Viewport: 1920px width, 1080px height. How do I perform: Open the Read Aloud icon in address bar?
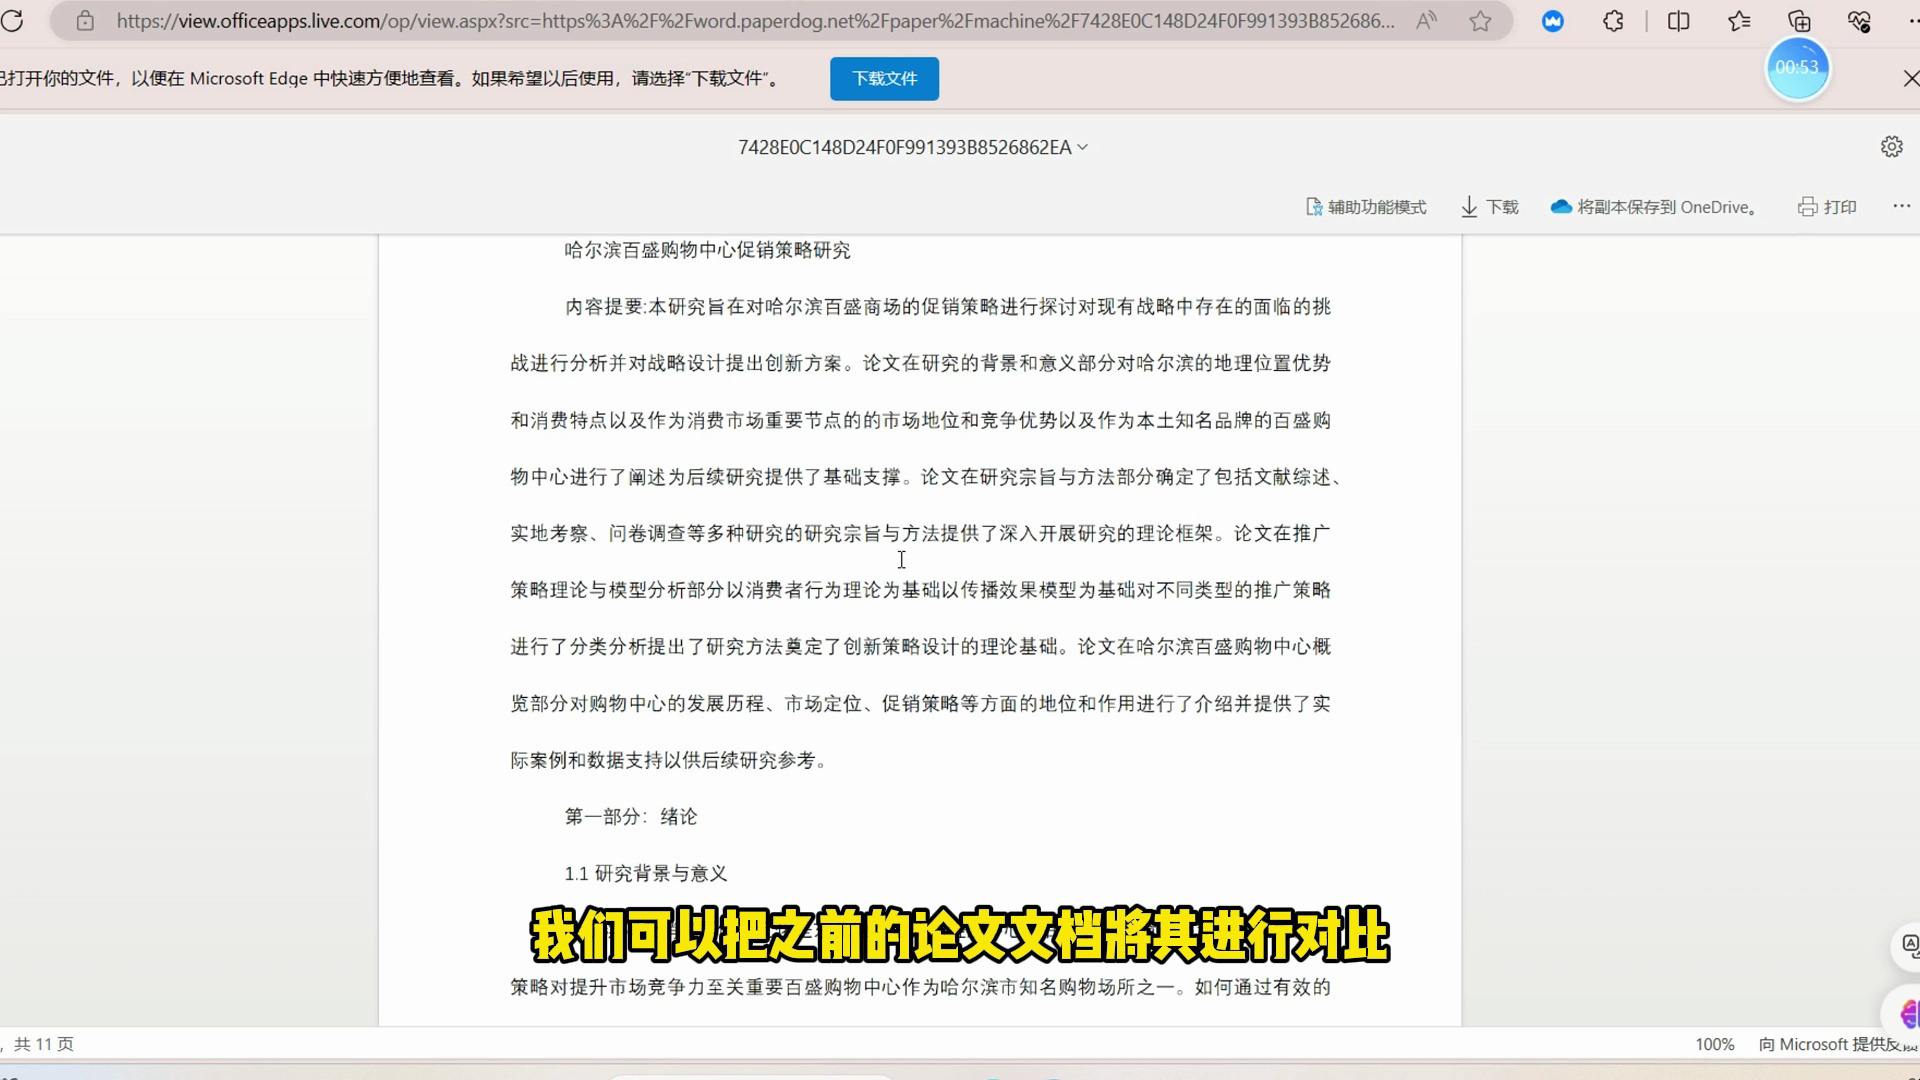point(1426,21)
